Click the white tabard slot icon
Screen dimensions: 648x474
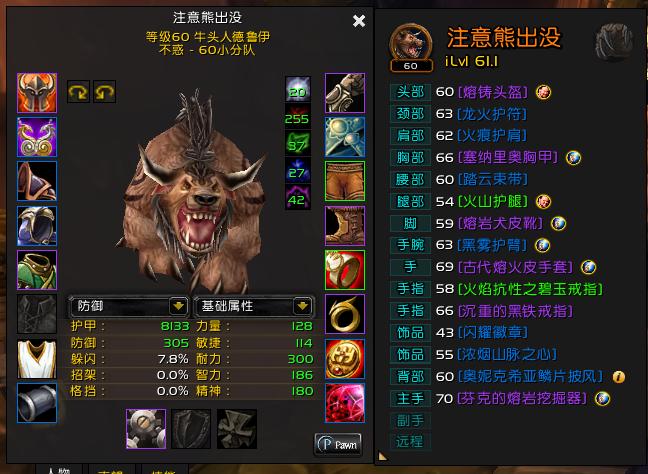pyautogui.click(x=37, y=359)
